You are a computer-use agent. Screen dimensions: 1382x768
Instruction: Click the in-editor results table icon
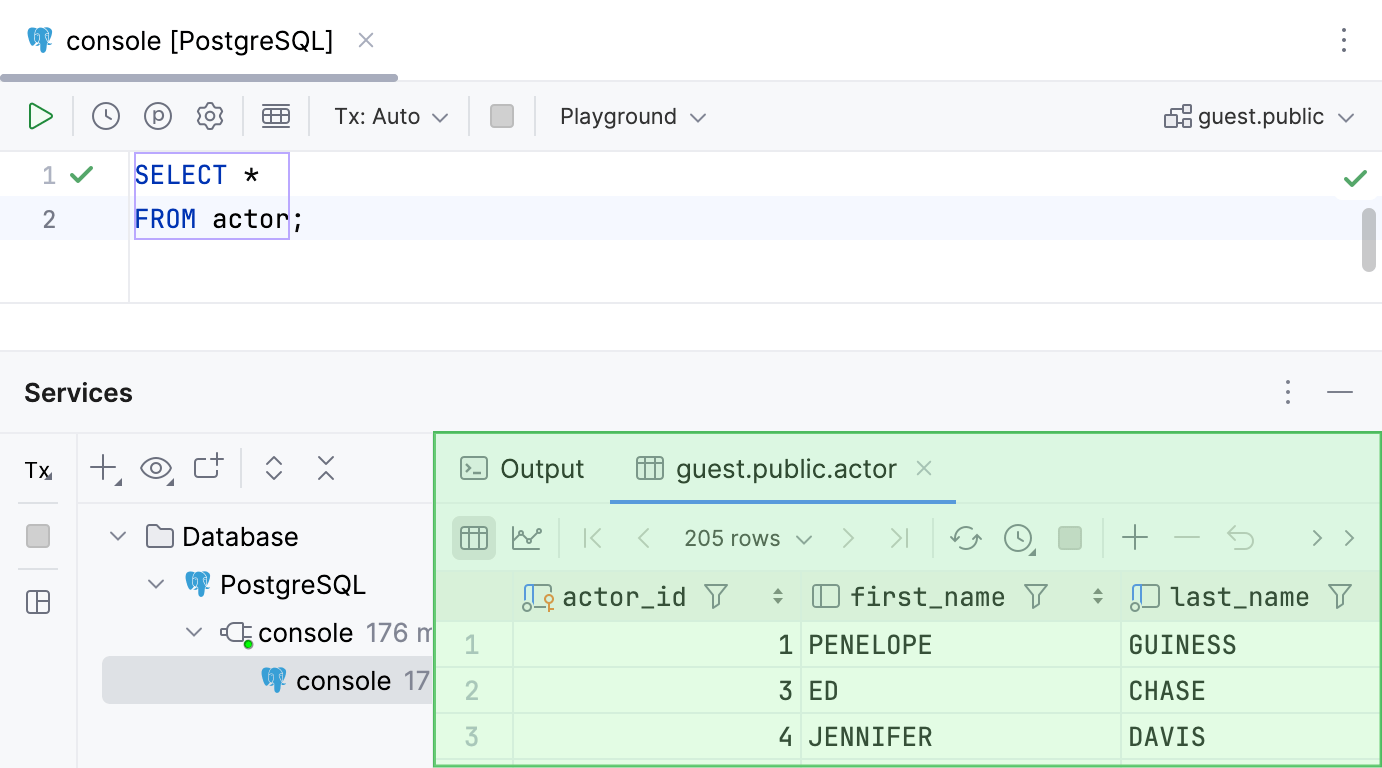coord(276,117)
